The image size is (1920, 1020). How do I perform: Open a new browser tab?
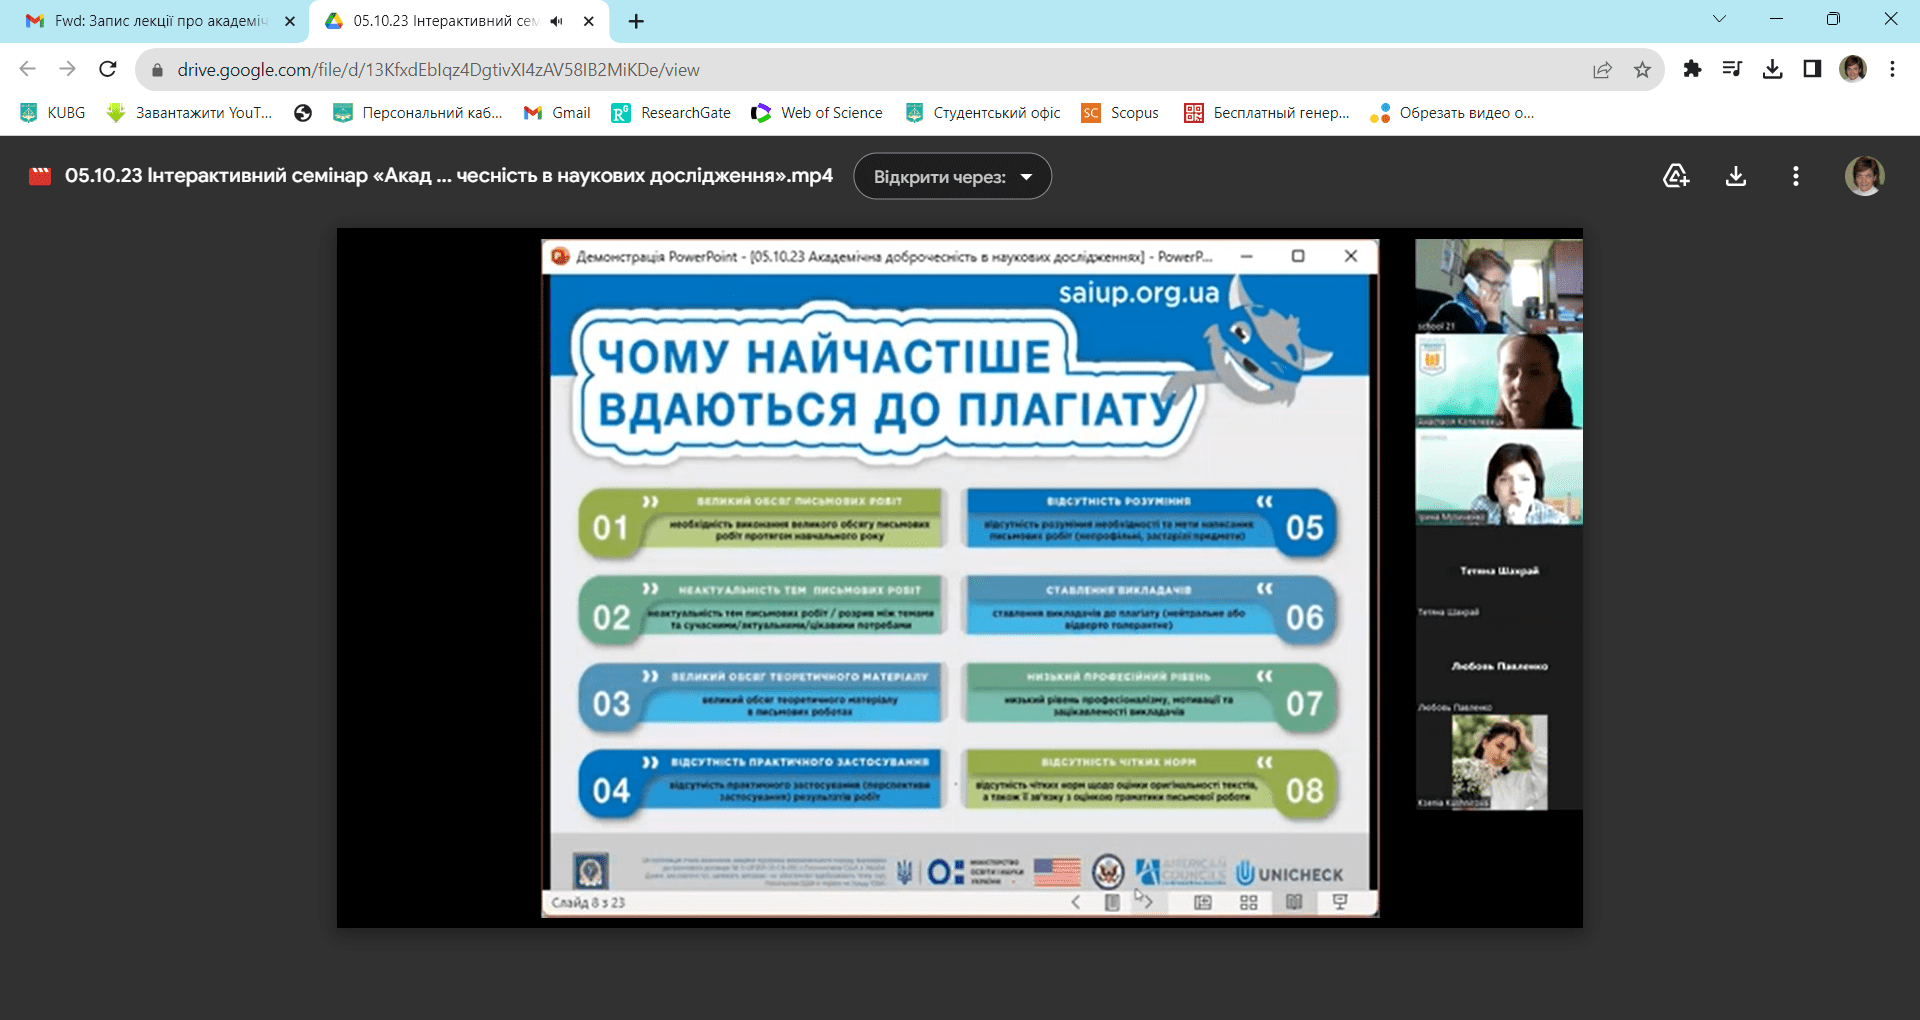(636, 21)
